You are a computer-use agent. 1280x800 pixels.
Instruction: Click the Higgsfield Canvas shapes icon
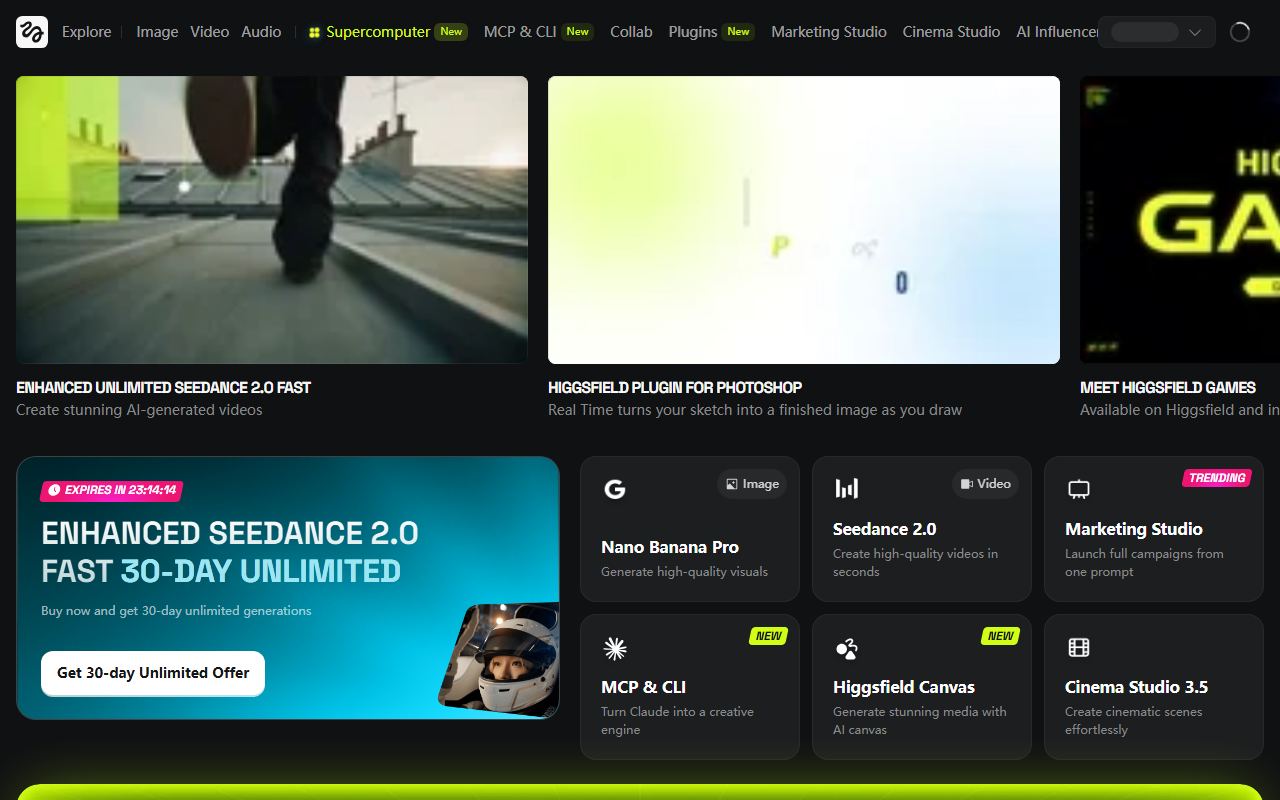coord(847,648)
